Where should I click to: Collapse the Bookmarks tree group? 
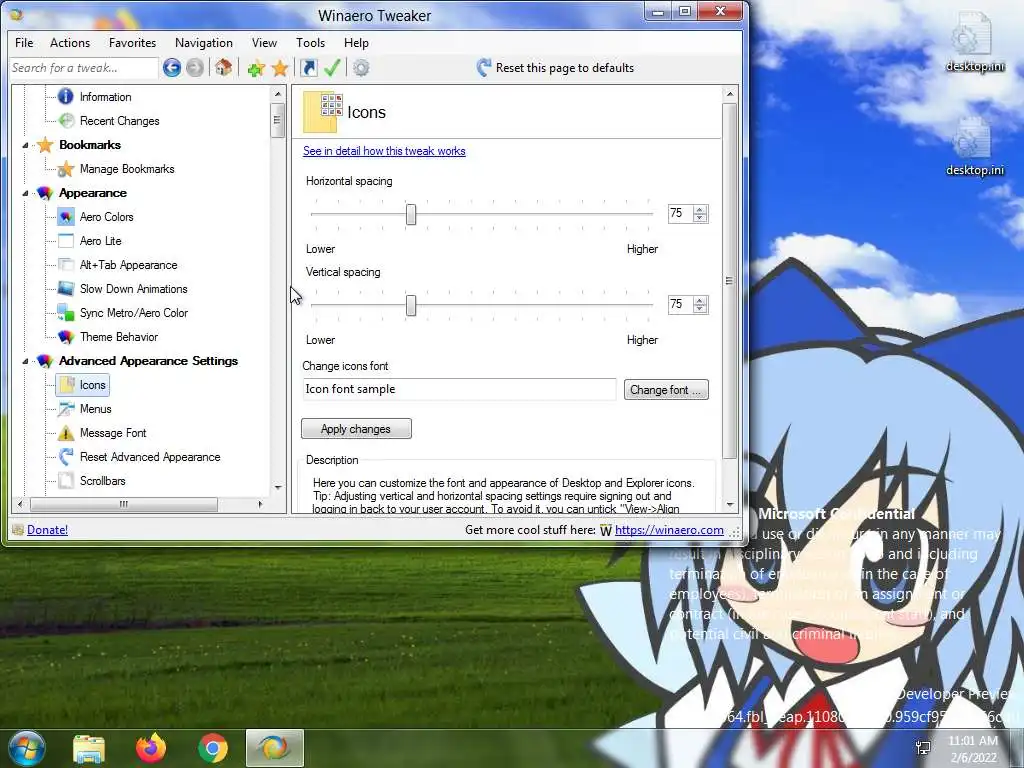tap(25, 145)
